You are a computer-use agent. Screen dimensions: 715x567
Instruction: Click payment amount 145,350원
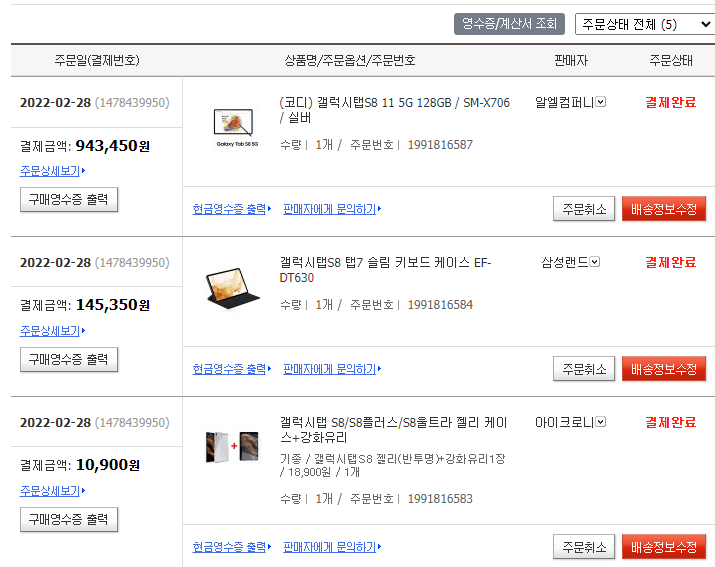tap(113, 305)
